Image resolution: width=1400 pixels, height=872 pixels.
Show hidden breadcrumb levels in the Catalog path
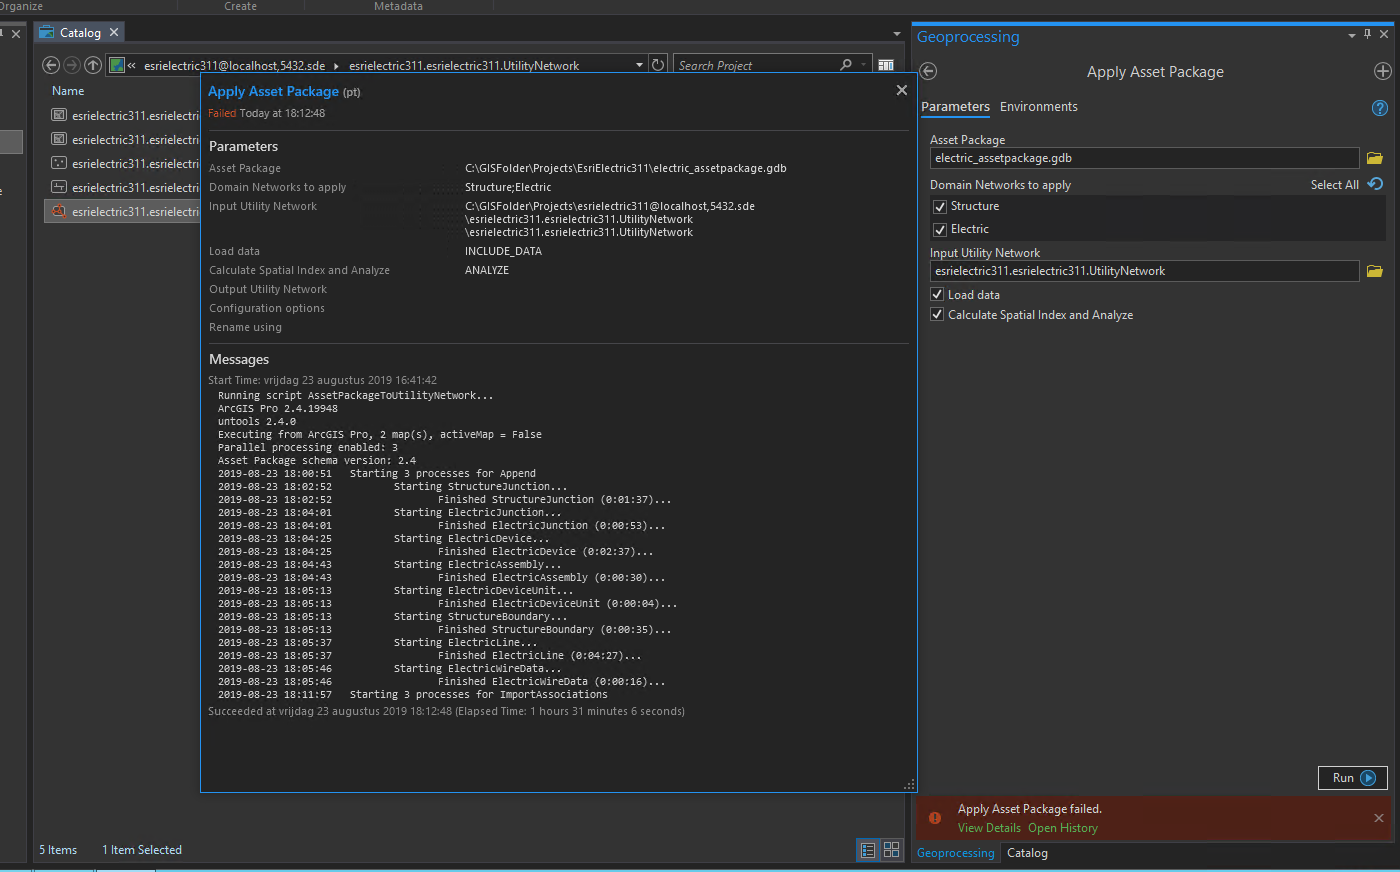tap(132, 66)
